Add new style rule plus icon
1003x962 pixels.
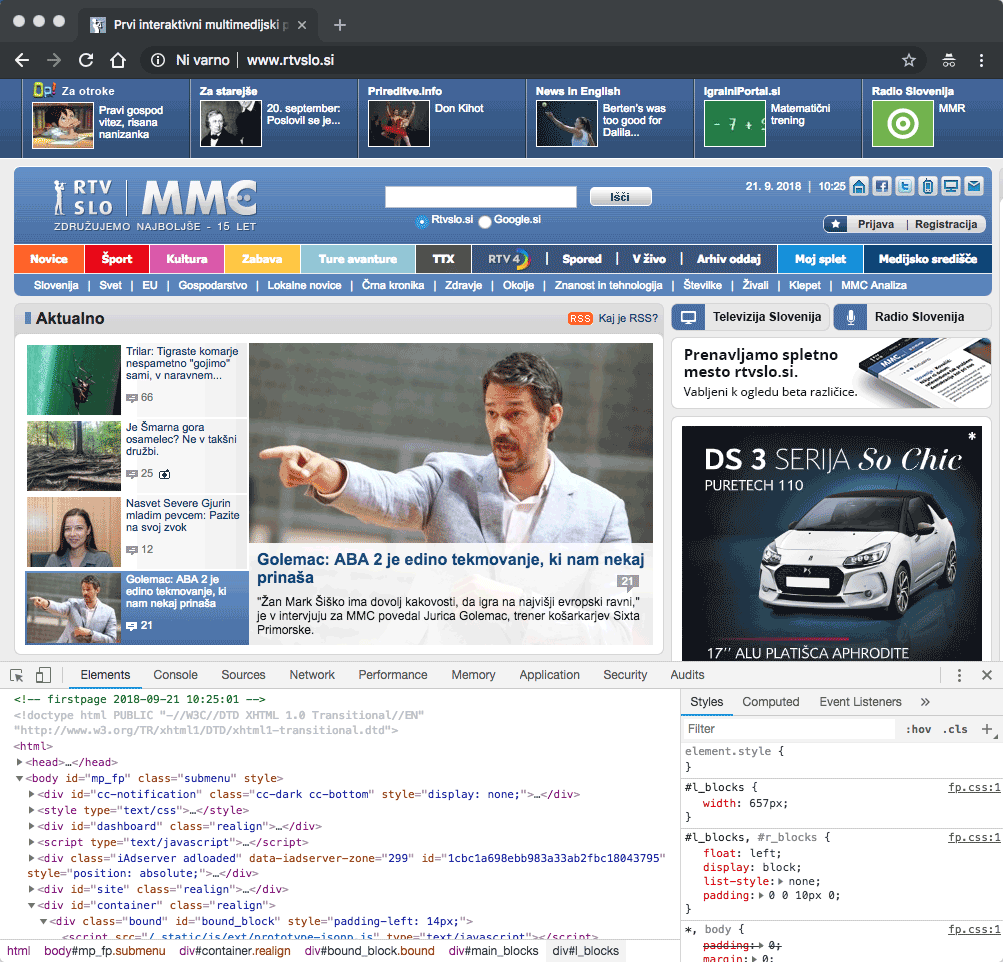coord(986,729)
